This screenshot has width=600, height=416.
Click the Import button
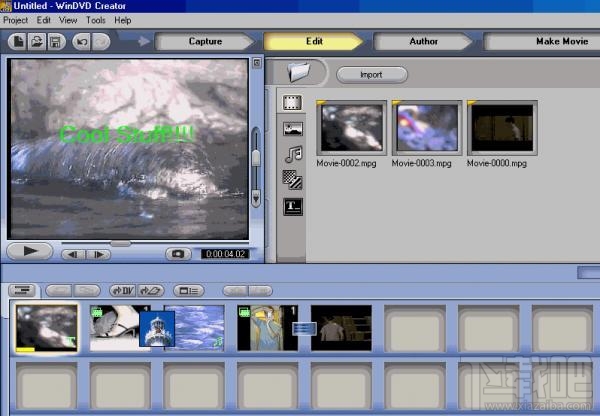(x=371, y=75)
